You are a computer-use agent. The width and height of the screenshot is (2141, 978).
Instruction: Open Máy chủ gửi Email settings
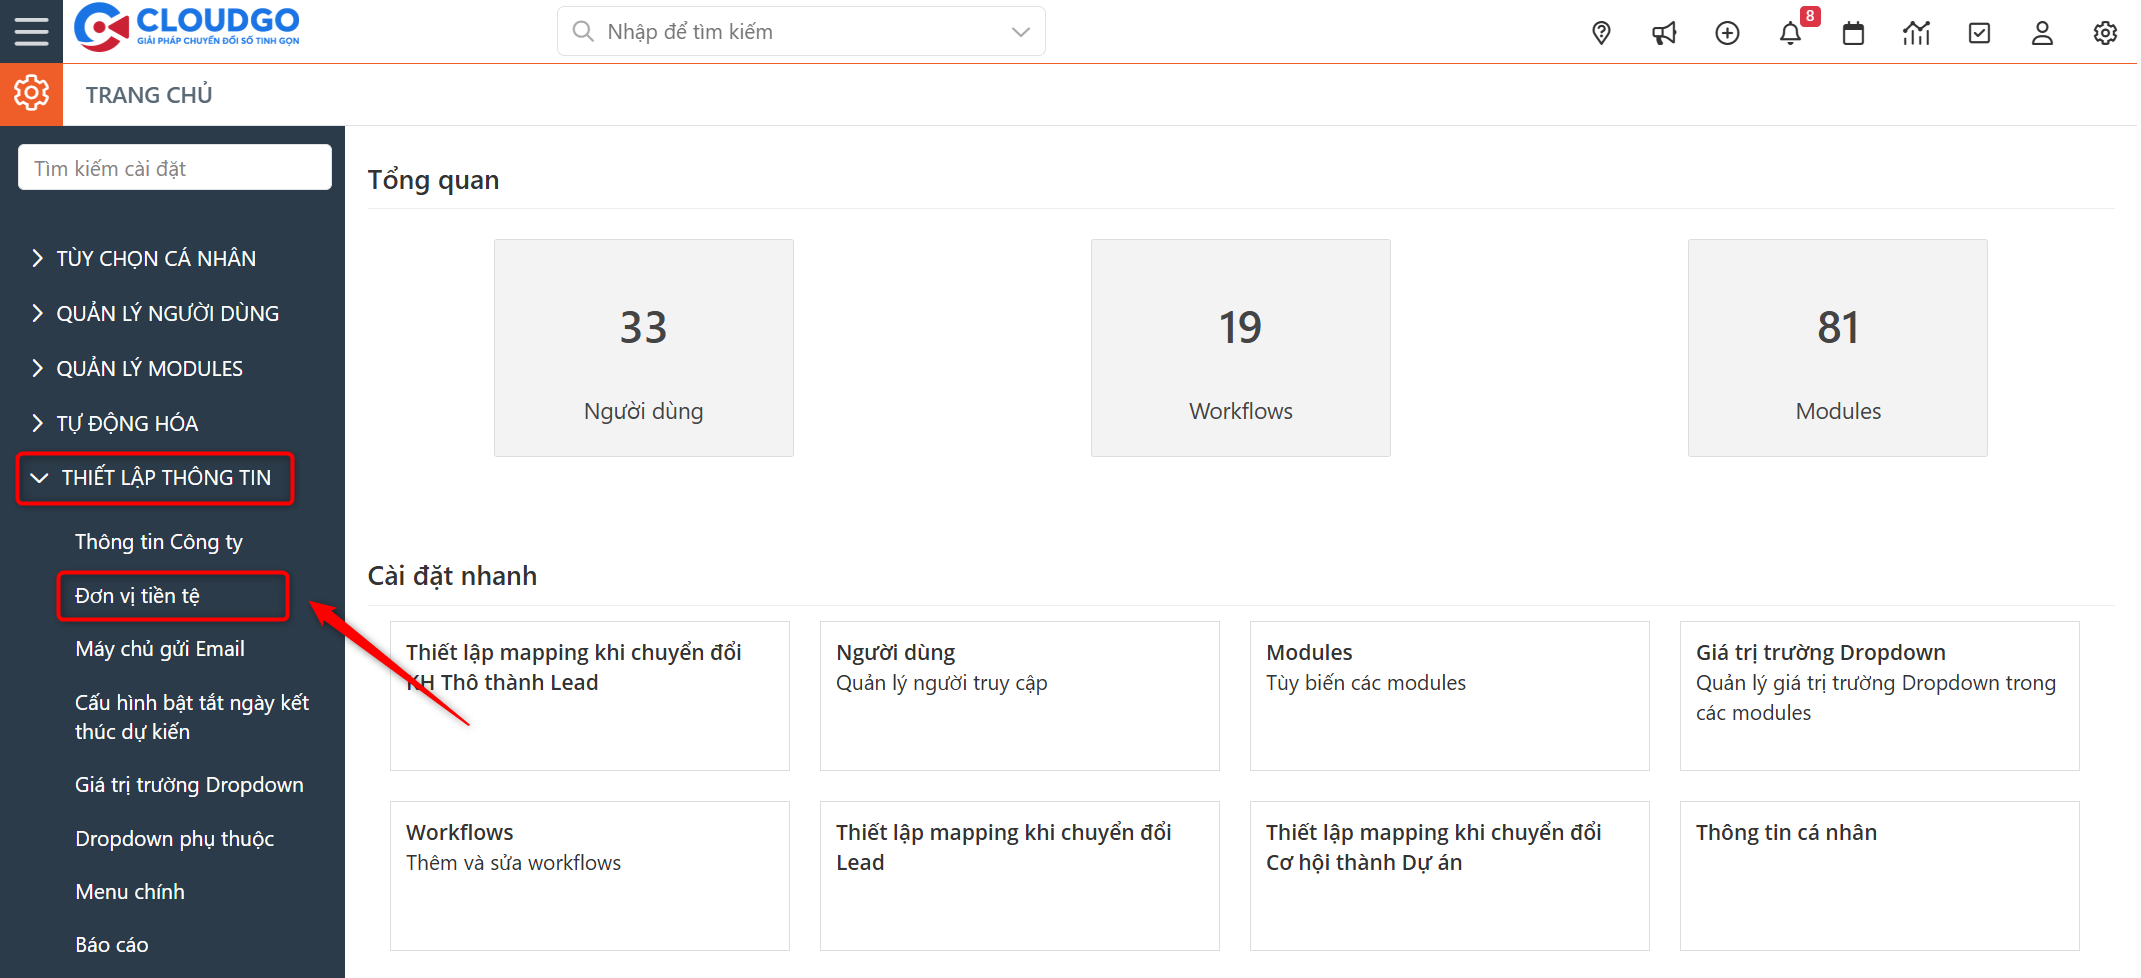tap(159, 649)
